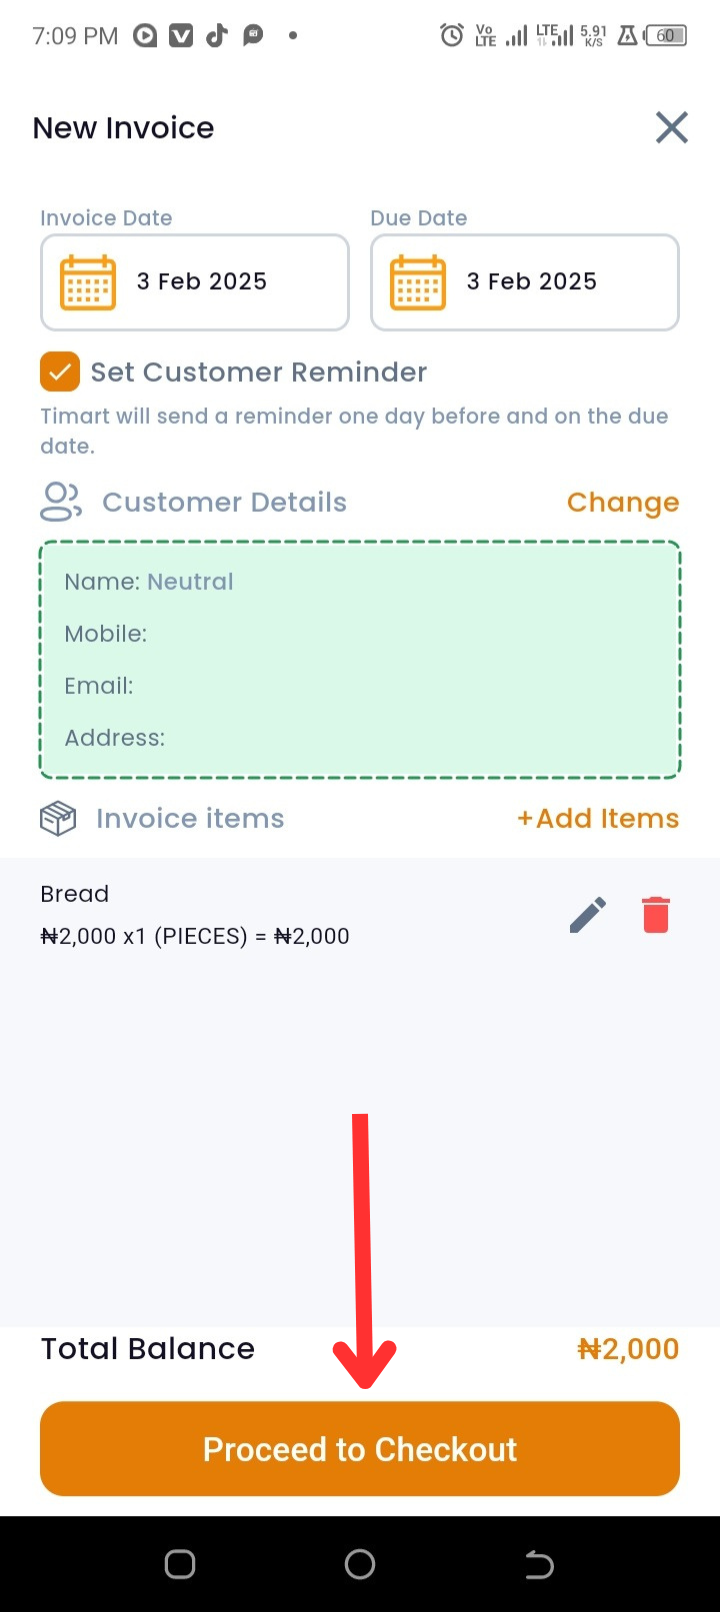
Task: Tap the Customer Details people icon
Action: point(61,502)
